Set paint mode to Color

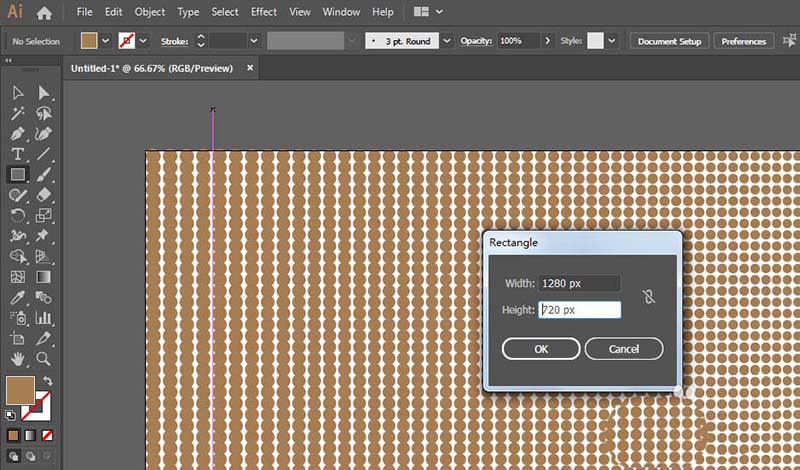tap(13, 435)
